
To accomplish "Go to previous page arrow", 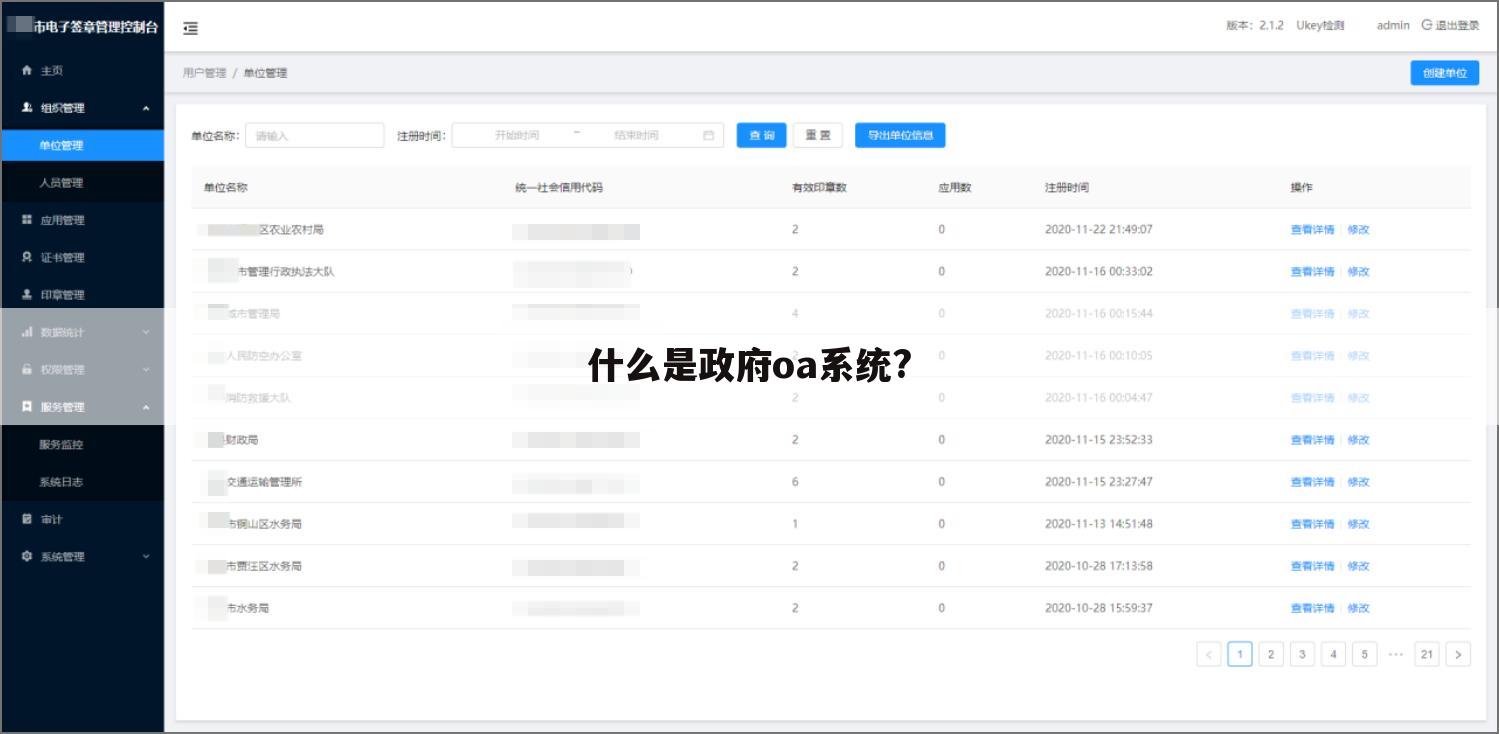I will (1209, 655).
